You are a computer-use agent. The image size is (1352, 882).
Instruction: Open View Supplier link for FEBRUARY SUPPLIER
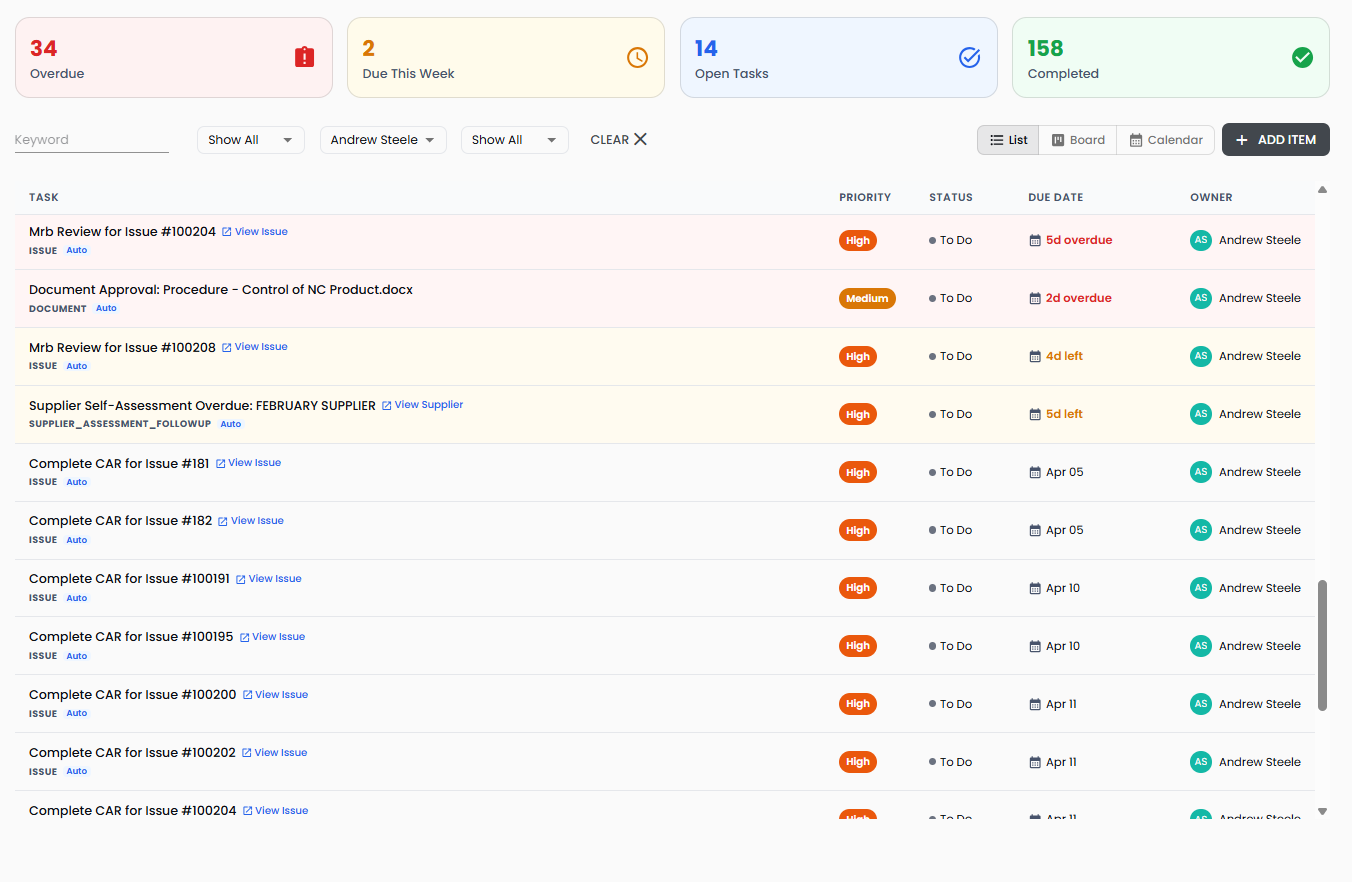click(428, 405)
